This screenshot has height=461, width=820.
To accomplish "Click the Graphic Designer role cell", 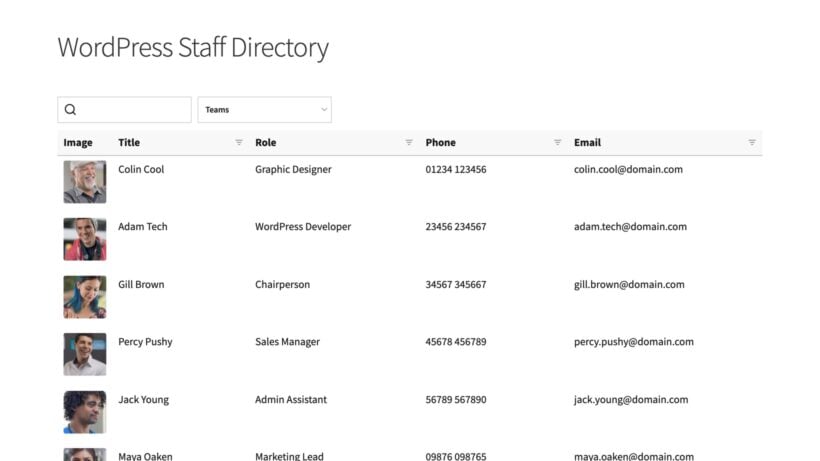I will coord(293,170).
